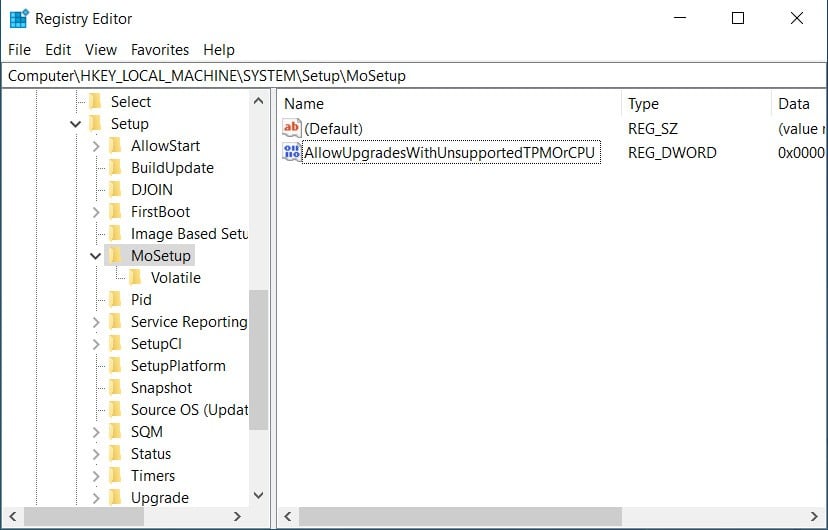Click the (Default) string value icon
This screenshot has height=530, width=828.
292,128
